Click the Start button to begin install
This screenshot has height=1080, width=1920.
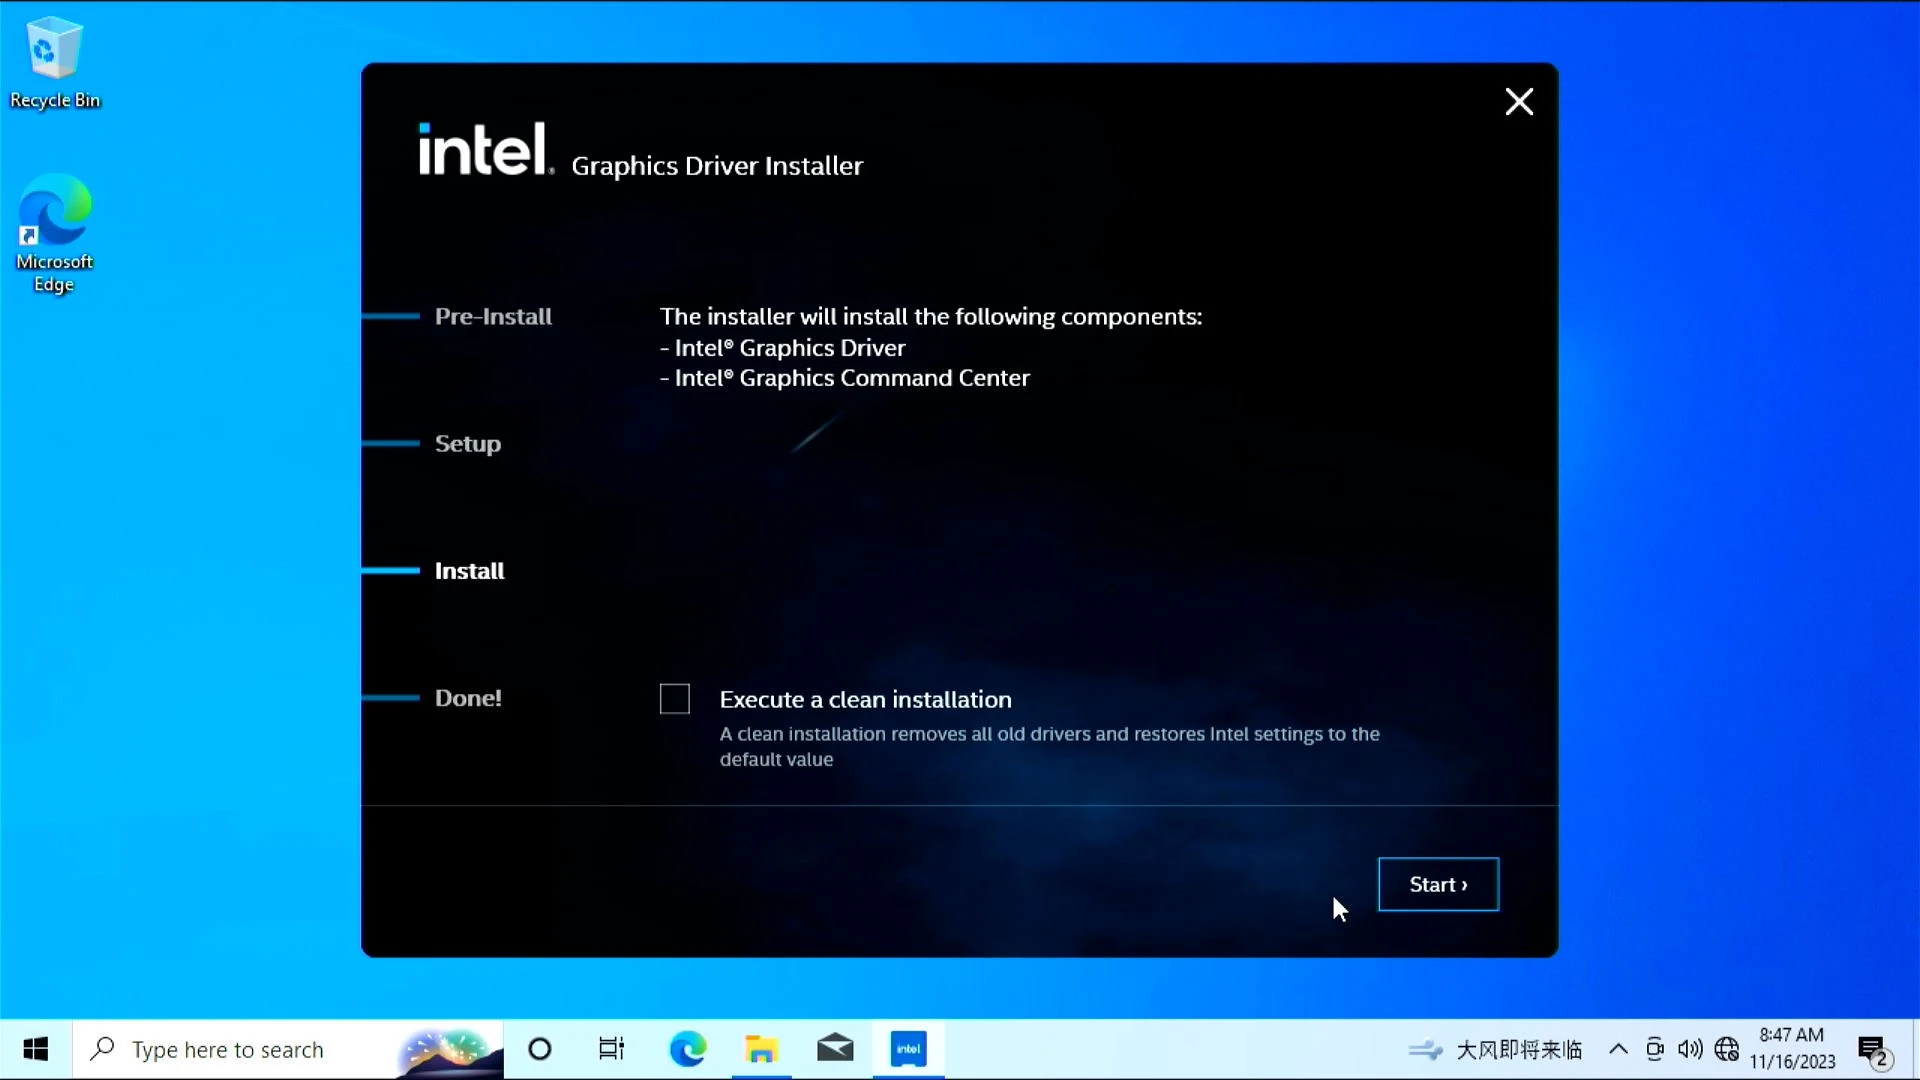[x=1439, y=884]
